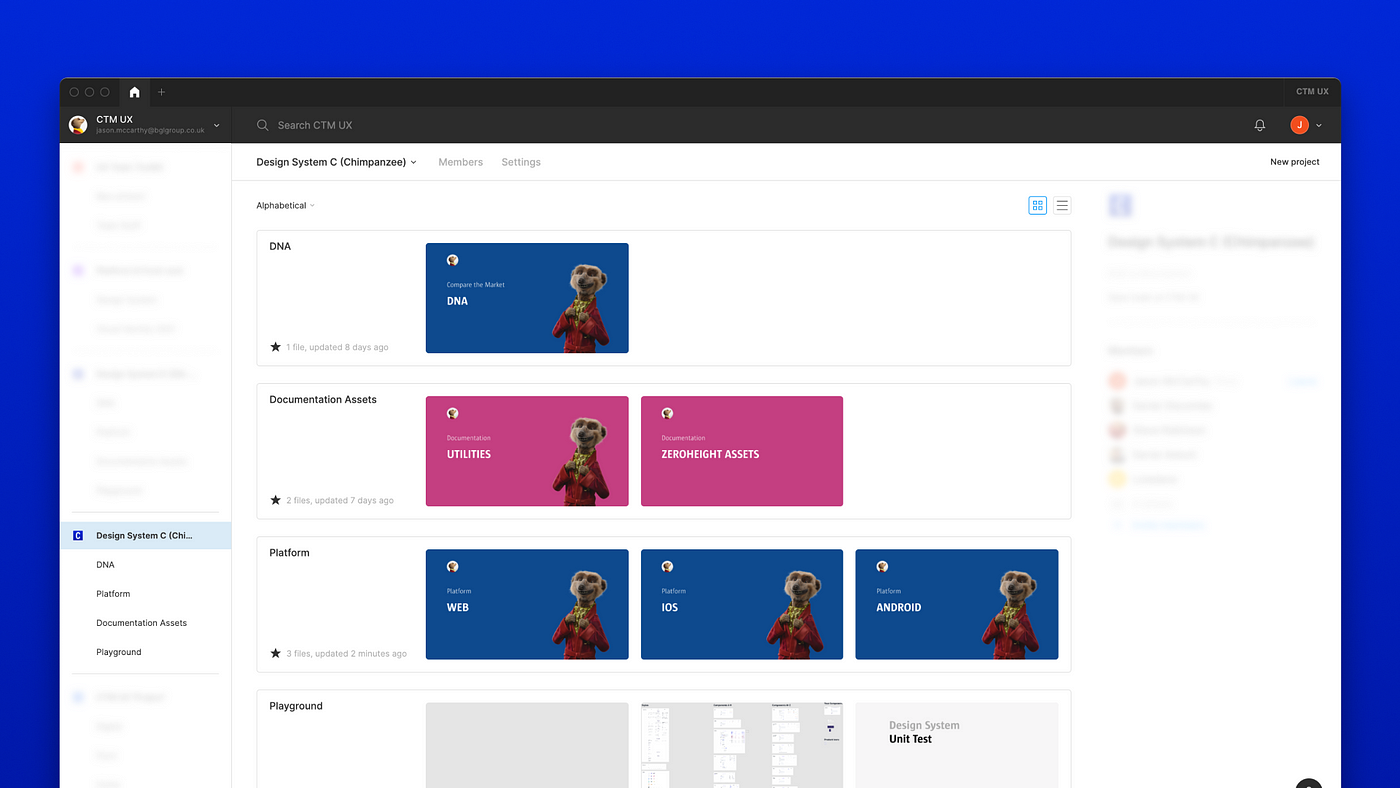Select Documentation Assets in the sidebar
This screenshot has width=1400, height=788.
pyautogui.click(x=141, y=622)
